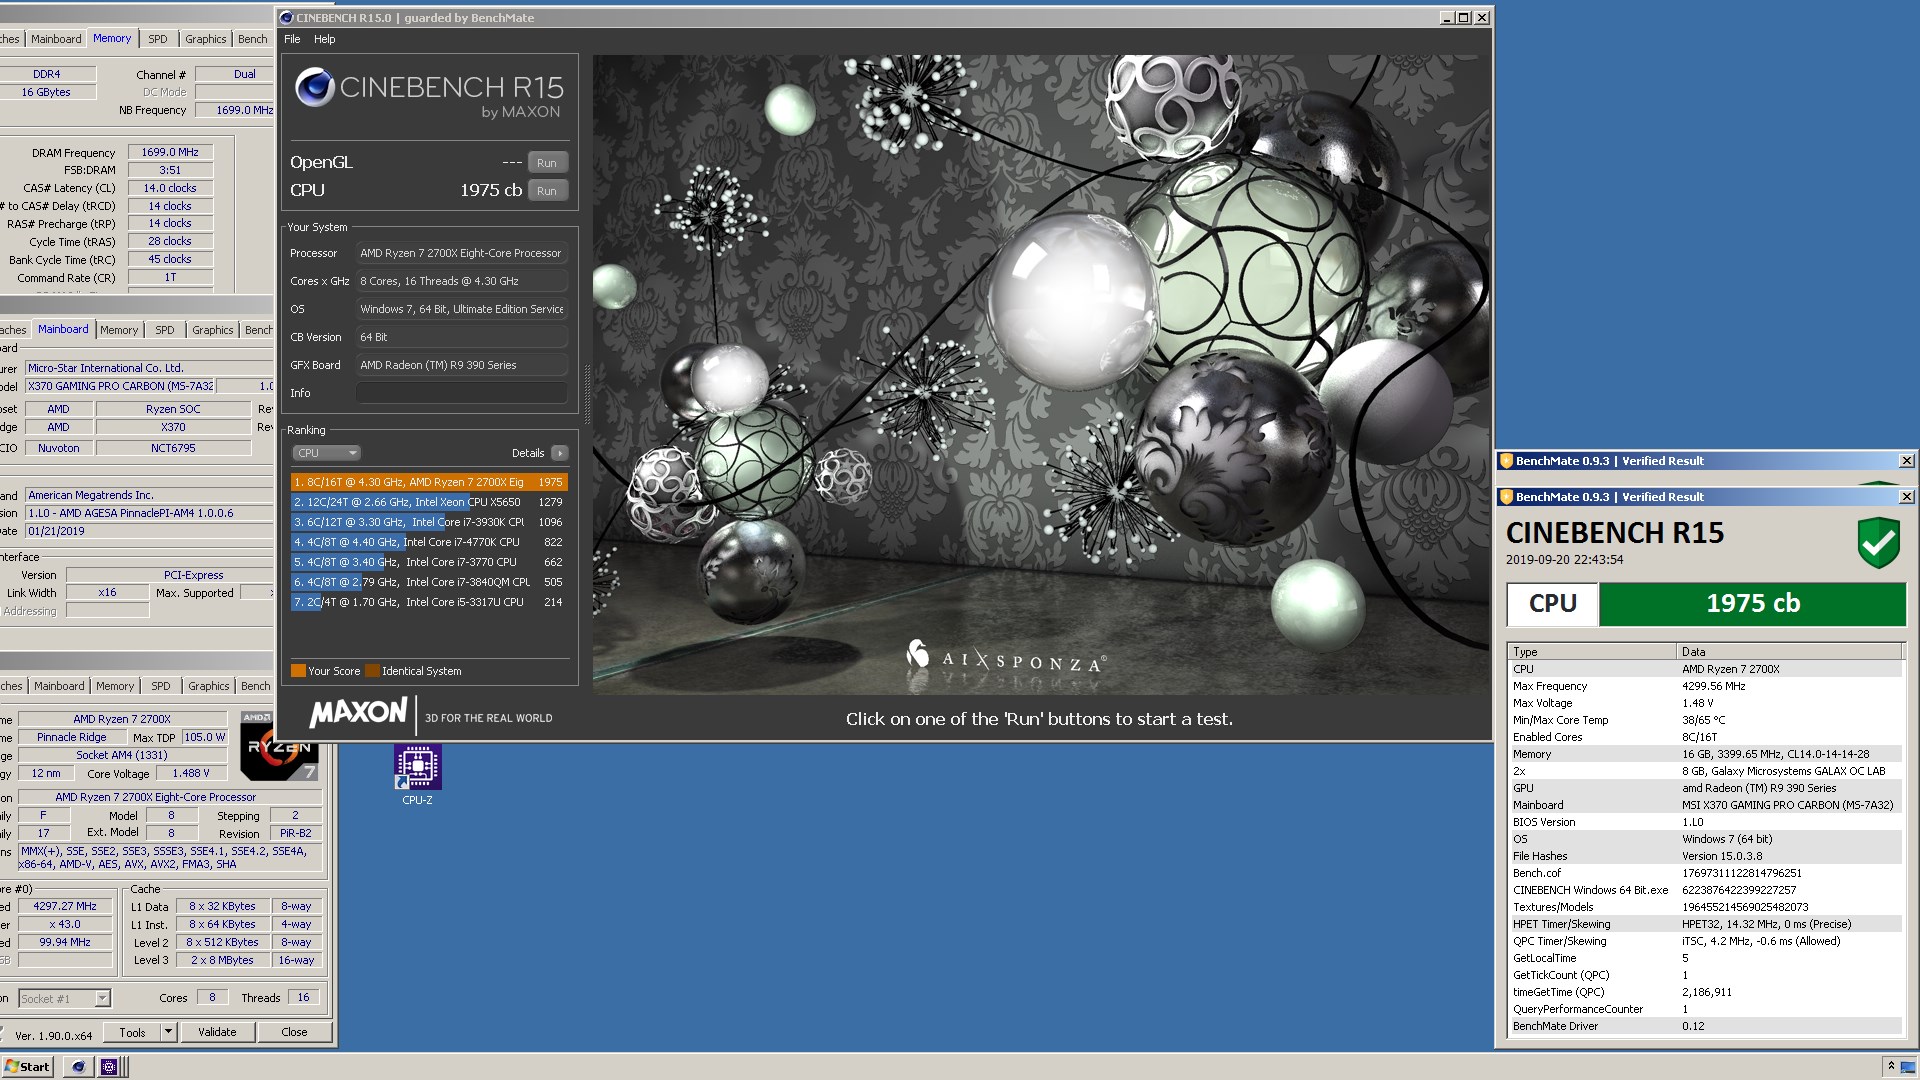
Task: Click the Close button in CPU-Z
Action: coord(294,1032)
